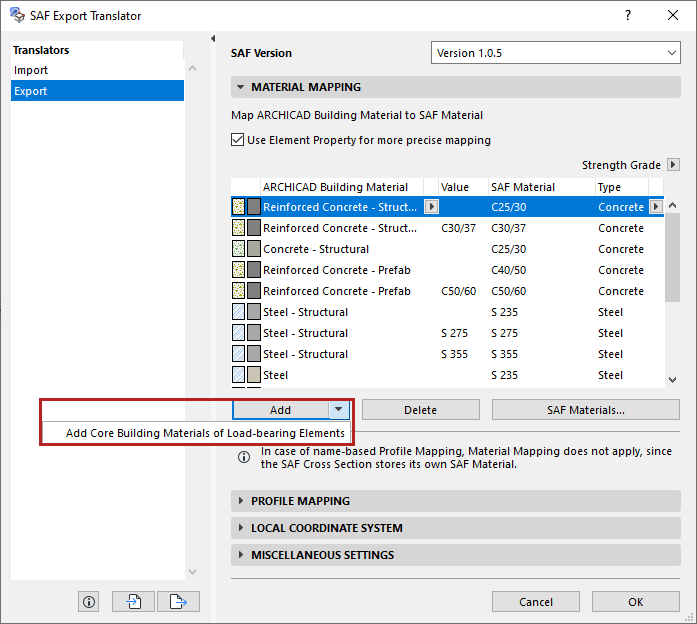Open the Add button dropdown arrow
697x624 pixels.
tap(339, 409)
